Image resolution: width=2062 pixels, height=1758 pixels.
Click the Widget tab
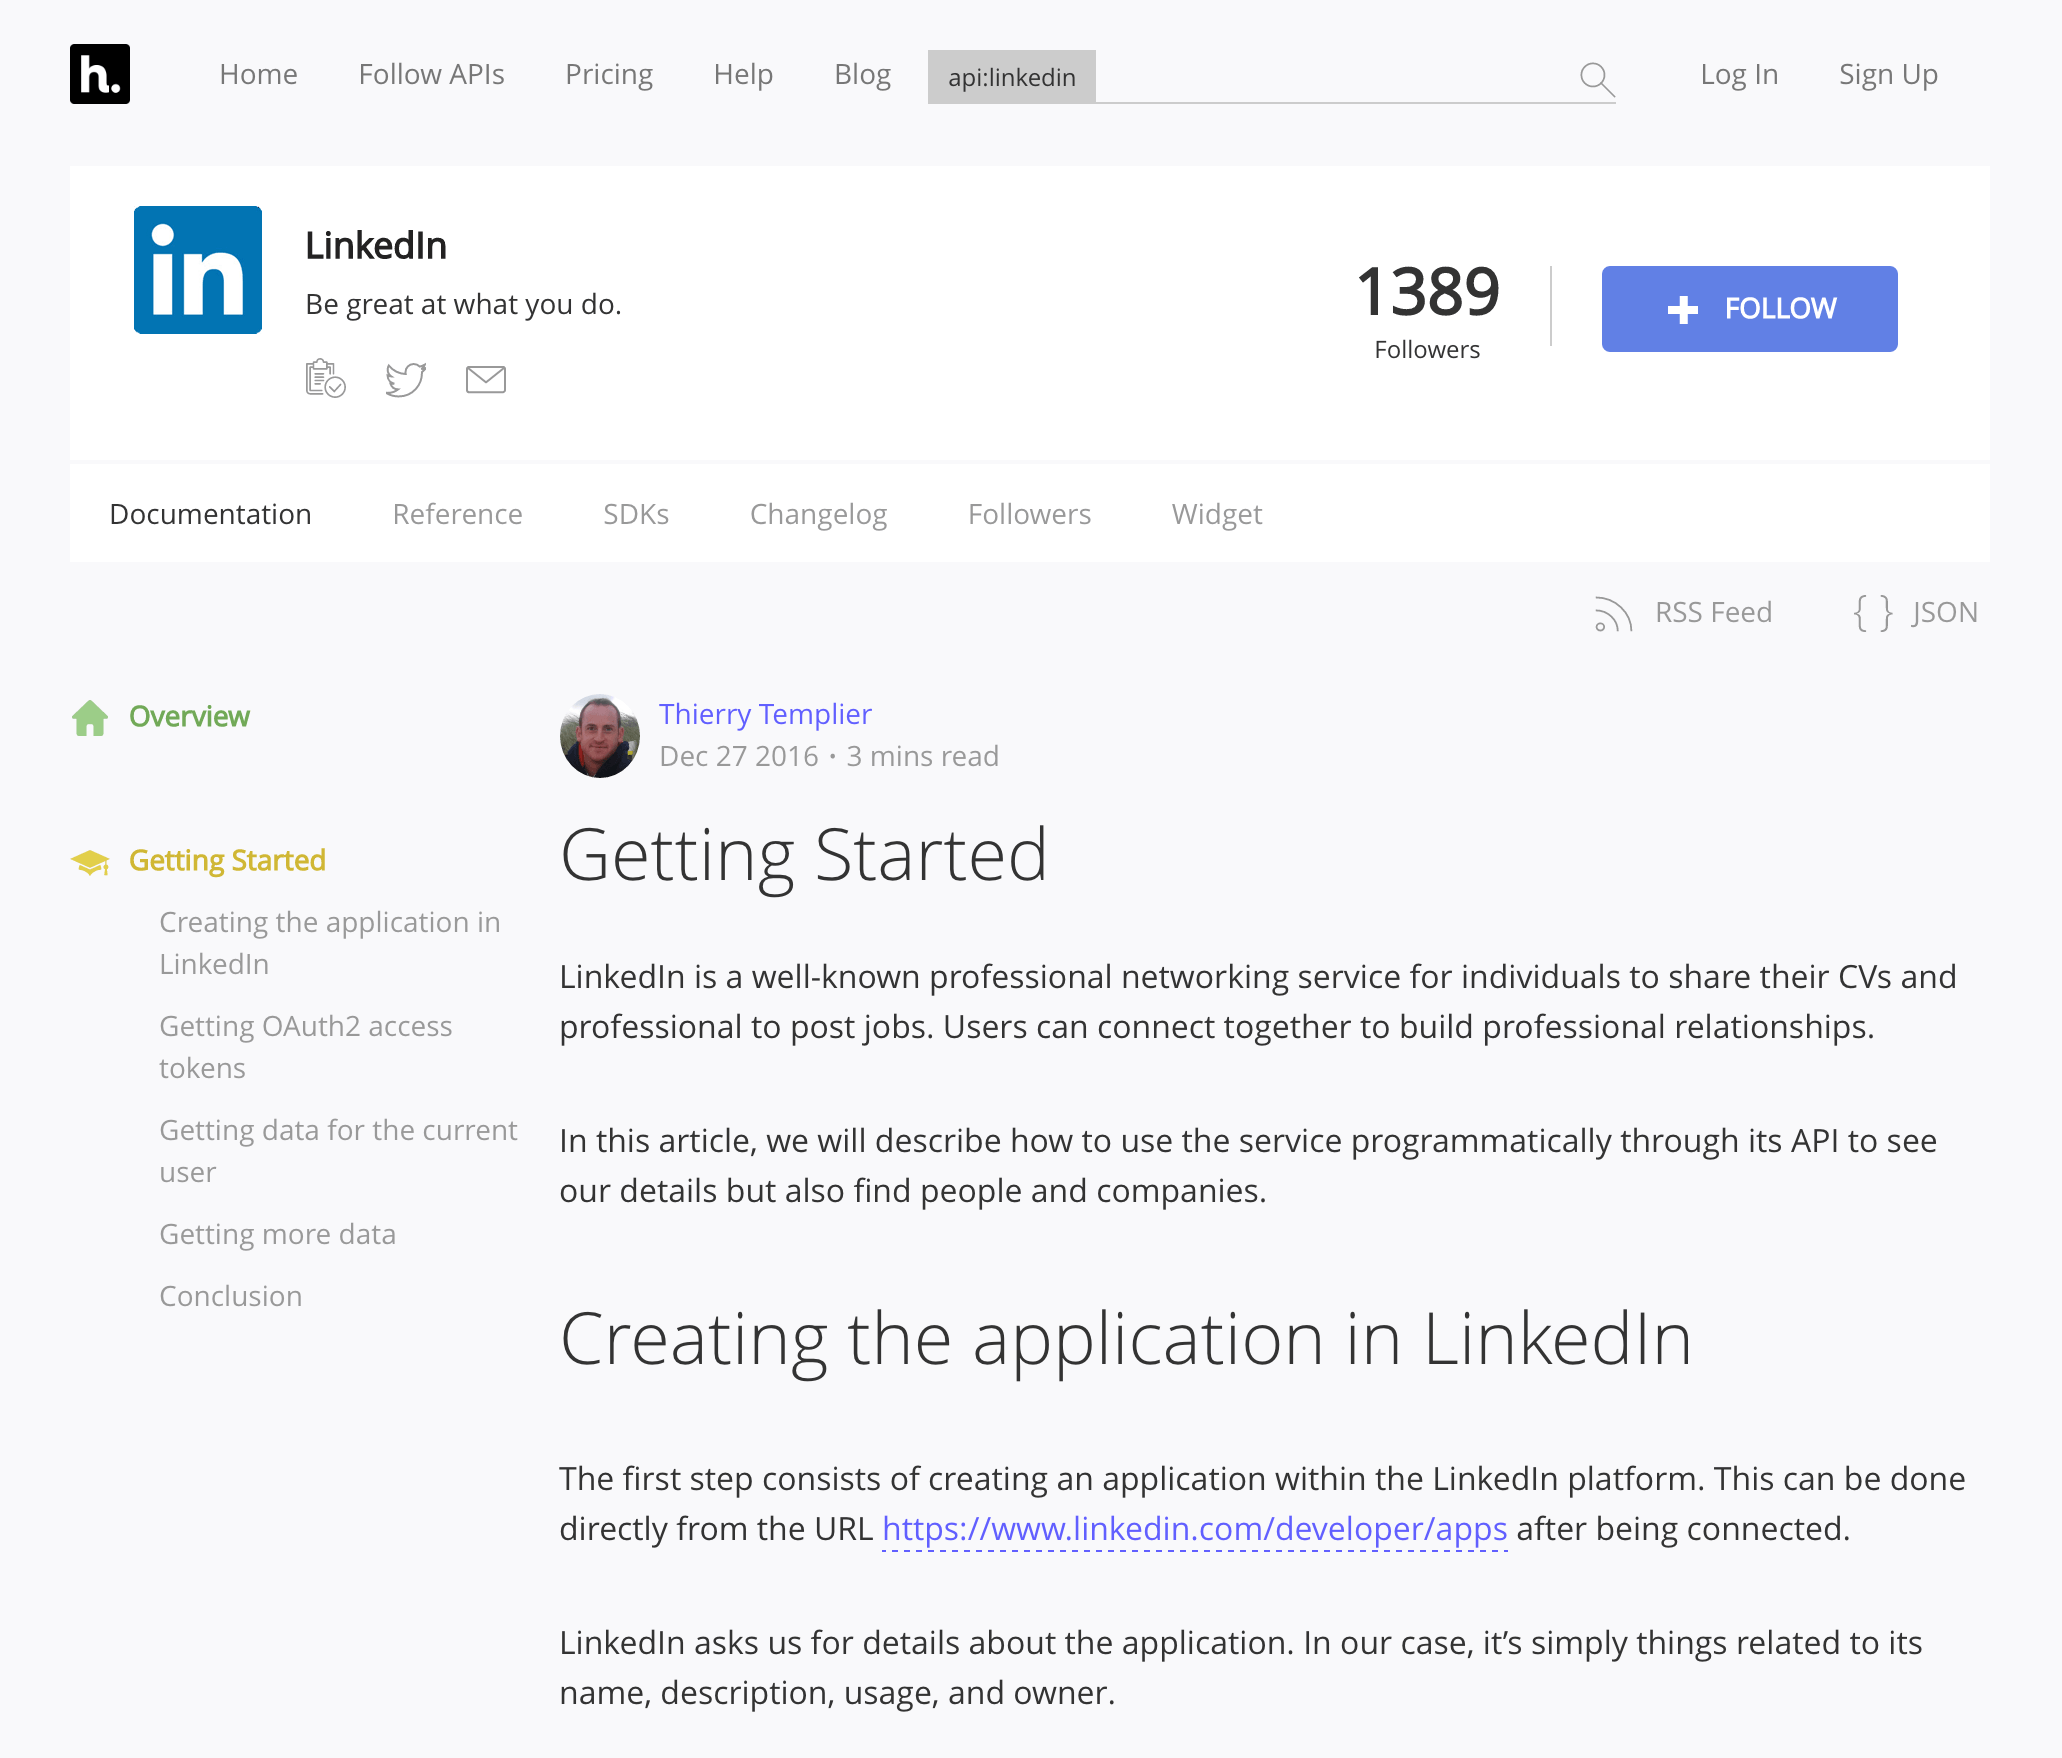click(1216, 513)
